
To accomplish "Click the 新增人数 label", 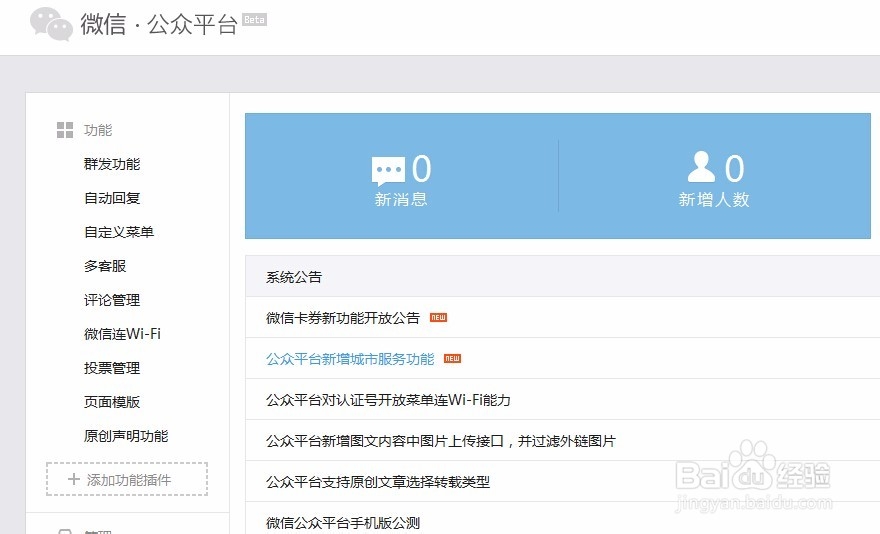I will pos(714,199).
